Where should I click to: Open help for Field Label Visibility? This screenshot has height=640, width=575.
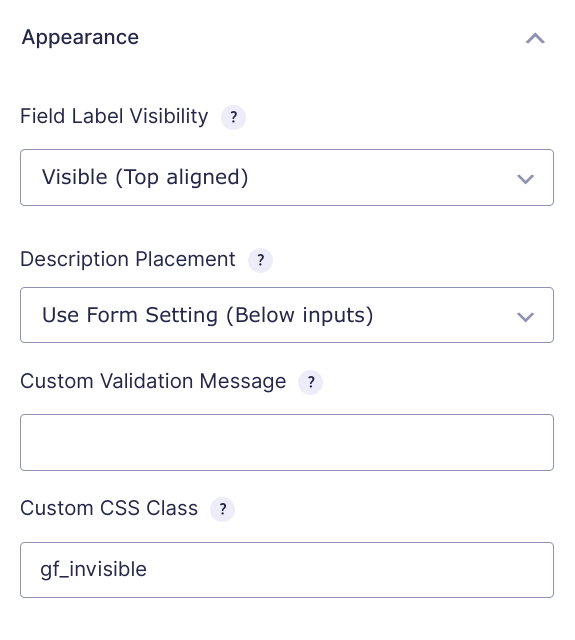pos(233,118)
